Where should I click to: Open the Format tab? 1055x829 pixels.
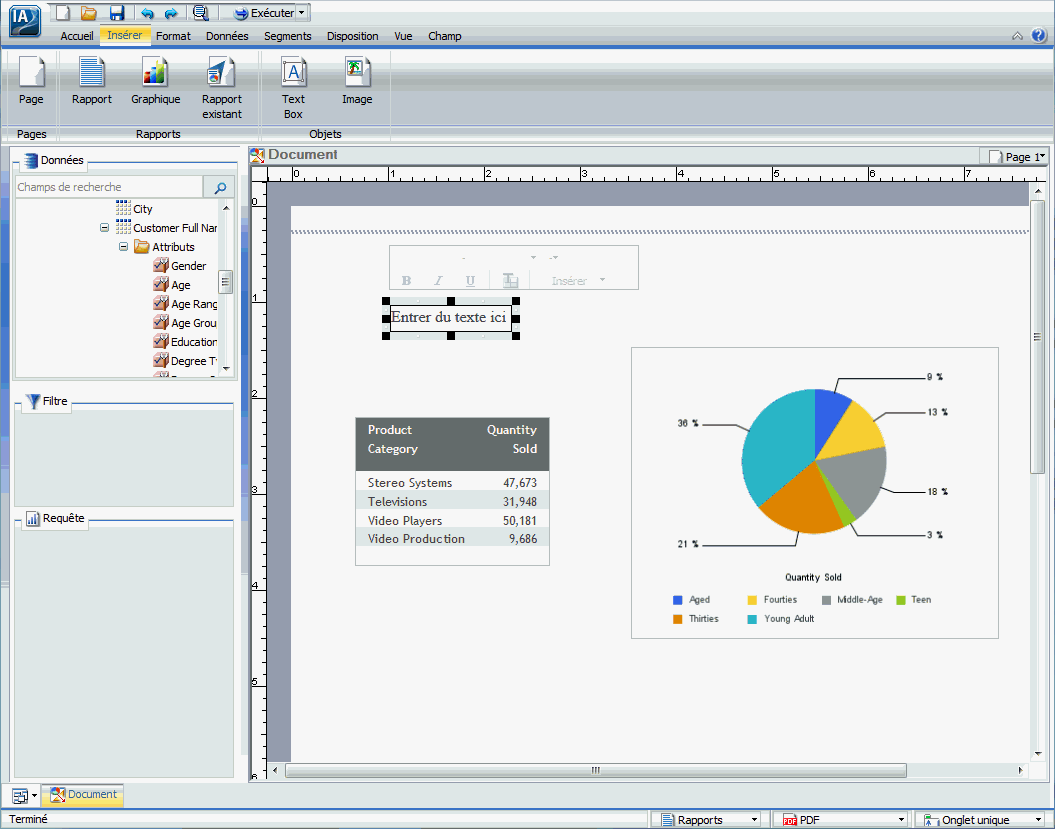(x=174, y=36)
